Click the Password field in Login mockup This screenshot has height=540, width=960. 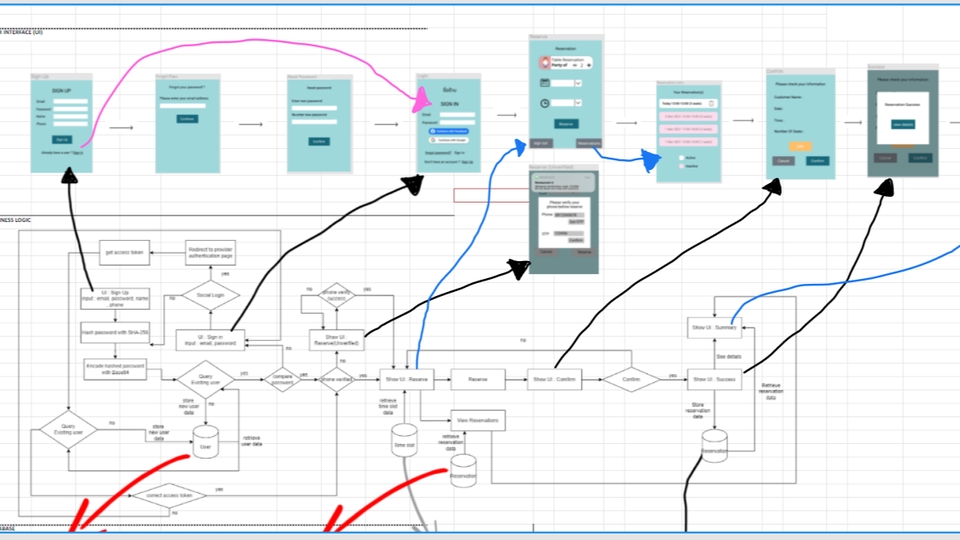tap(457, 122)
